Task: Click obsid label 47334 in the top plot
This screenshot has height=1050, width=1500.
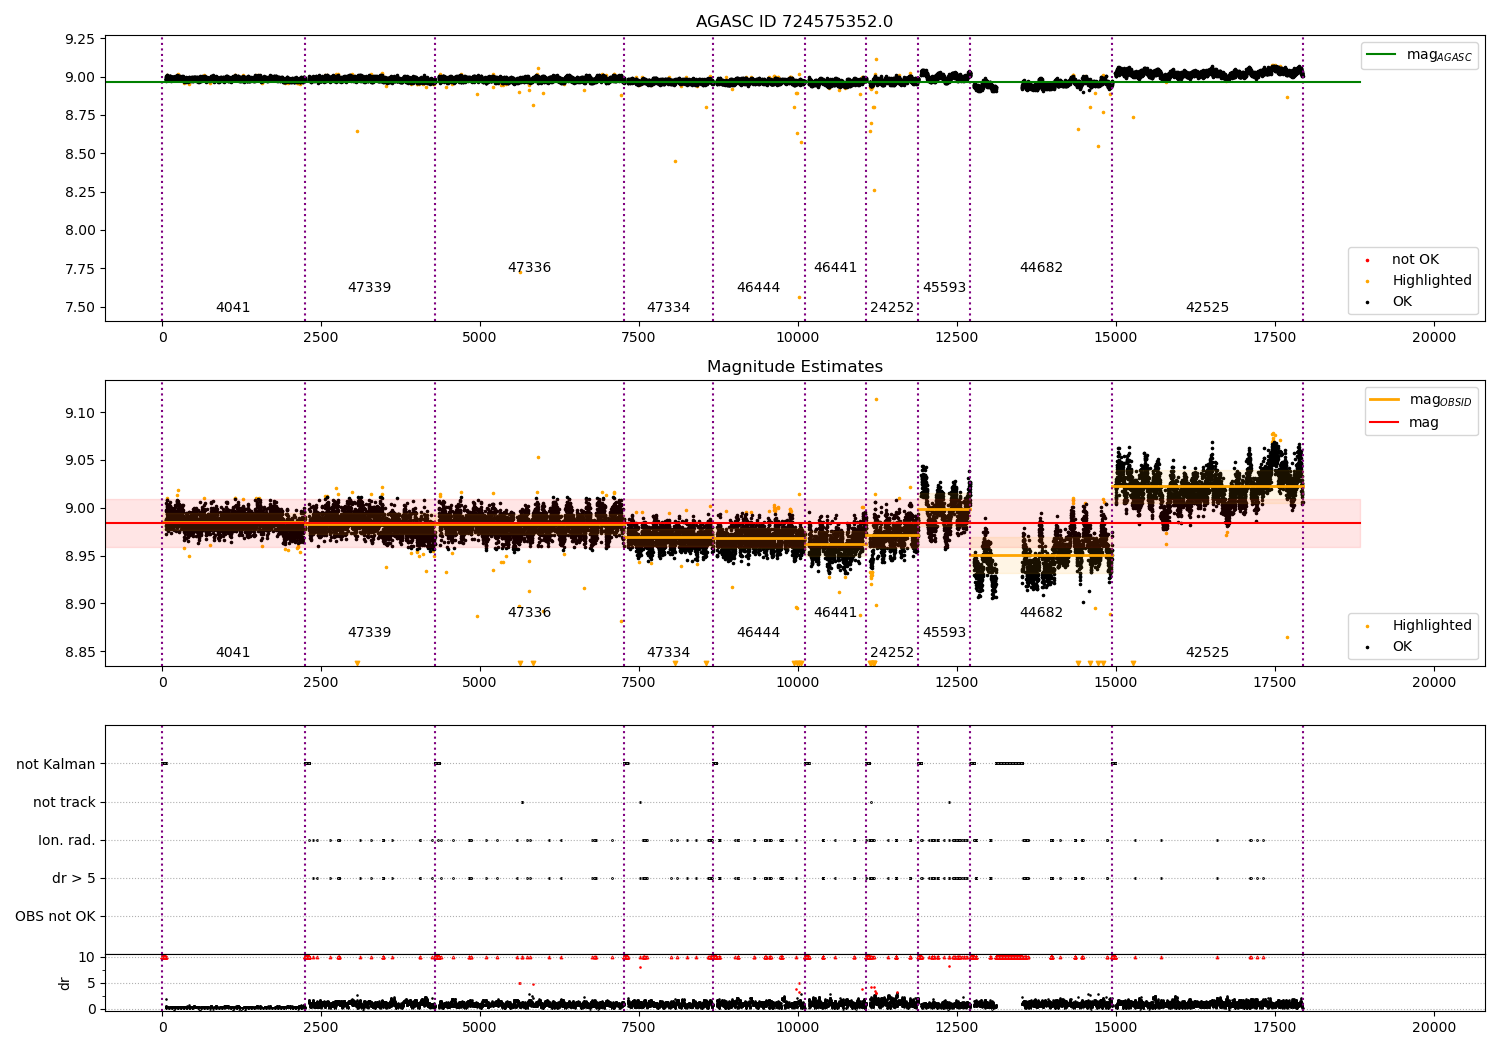Action: click(668, 308)
